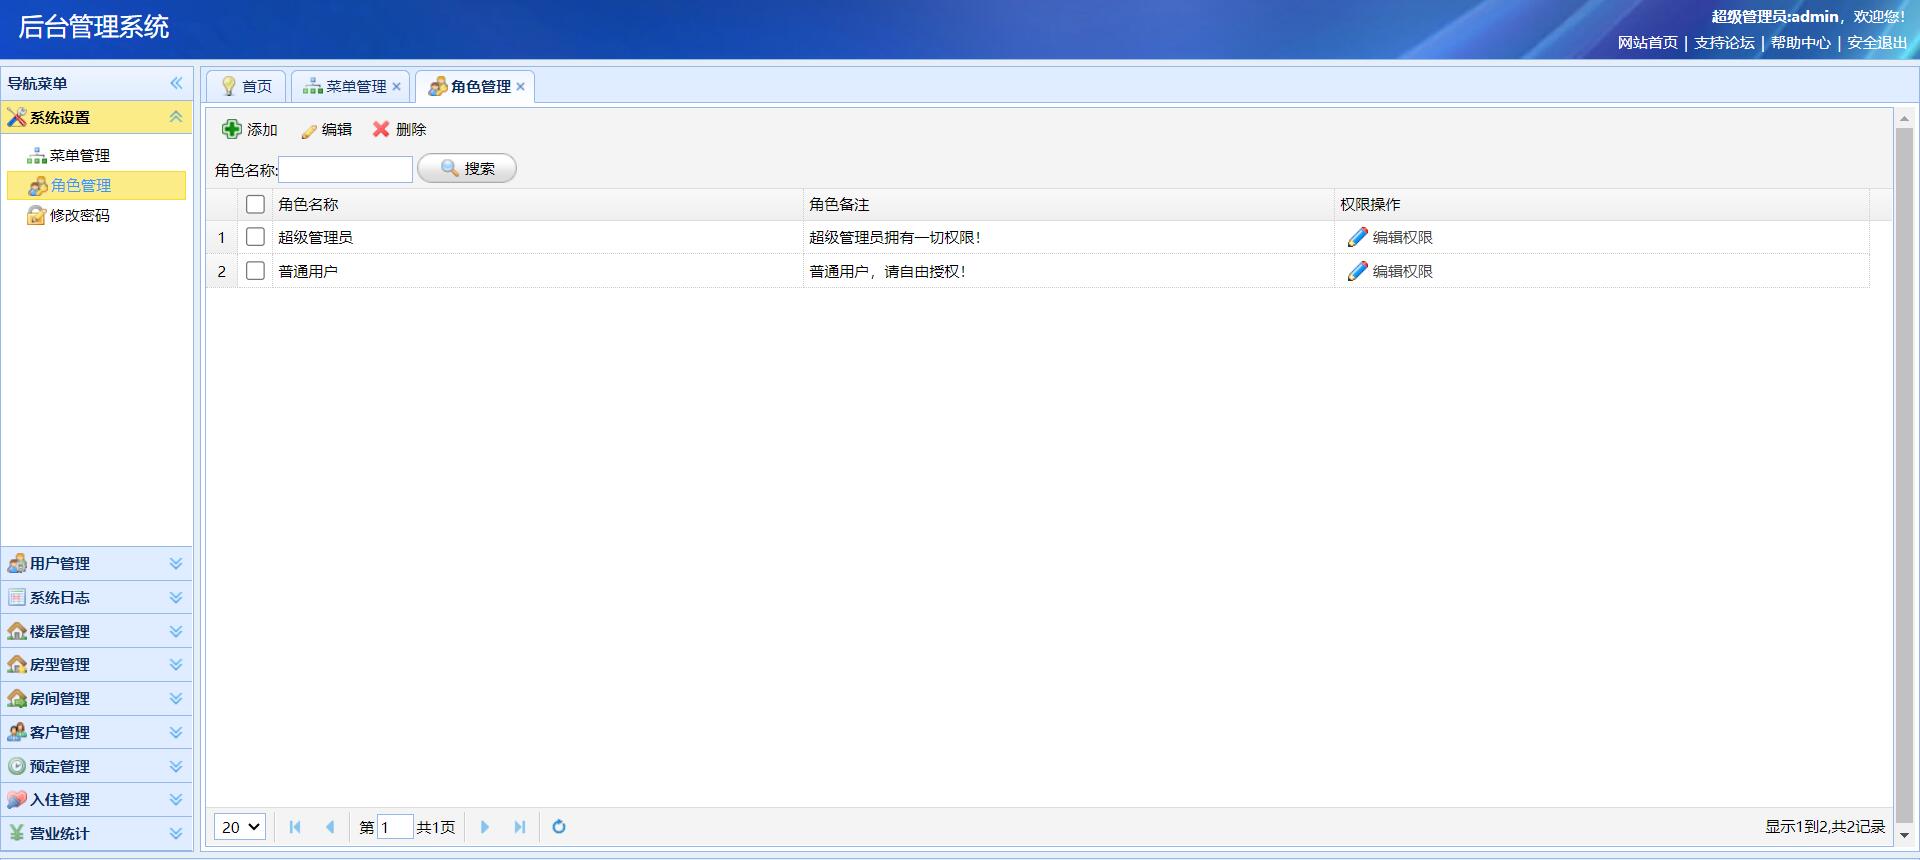Click 编辑权限 for 超级管理员

click(1403, 237)
